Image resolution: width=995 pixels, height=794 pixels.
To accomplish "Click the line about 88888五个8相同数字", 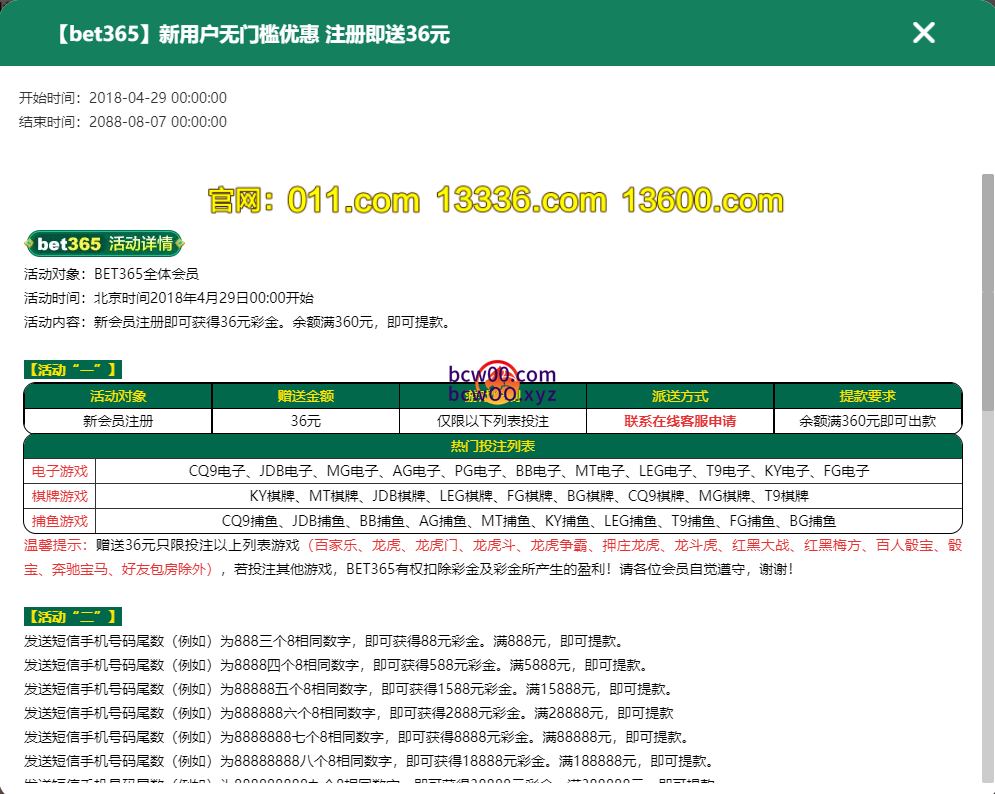I will tap(350, 689).
